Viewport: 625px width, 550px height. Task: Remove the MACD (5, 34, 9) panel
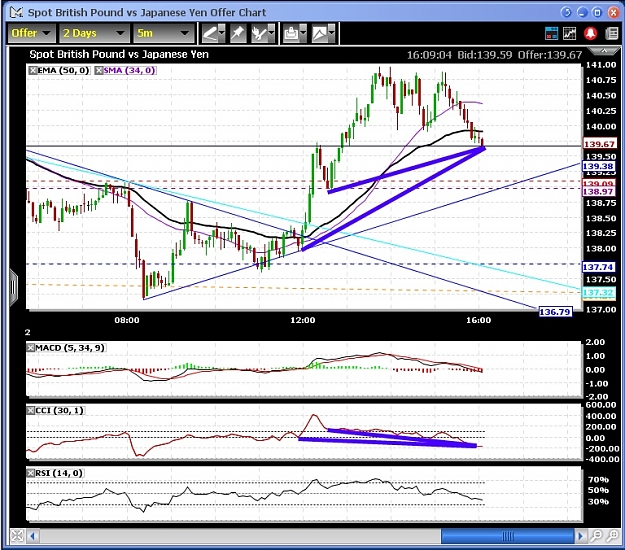(x=31, y=348)
